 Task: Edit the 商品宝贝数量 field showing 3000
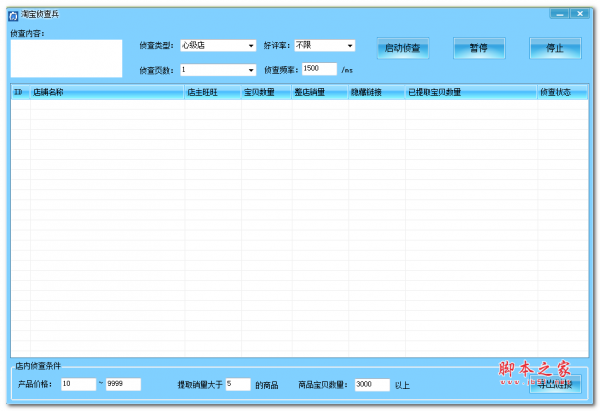(x=372, y=385)
